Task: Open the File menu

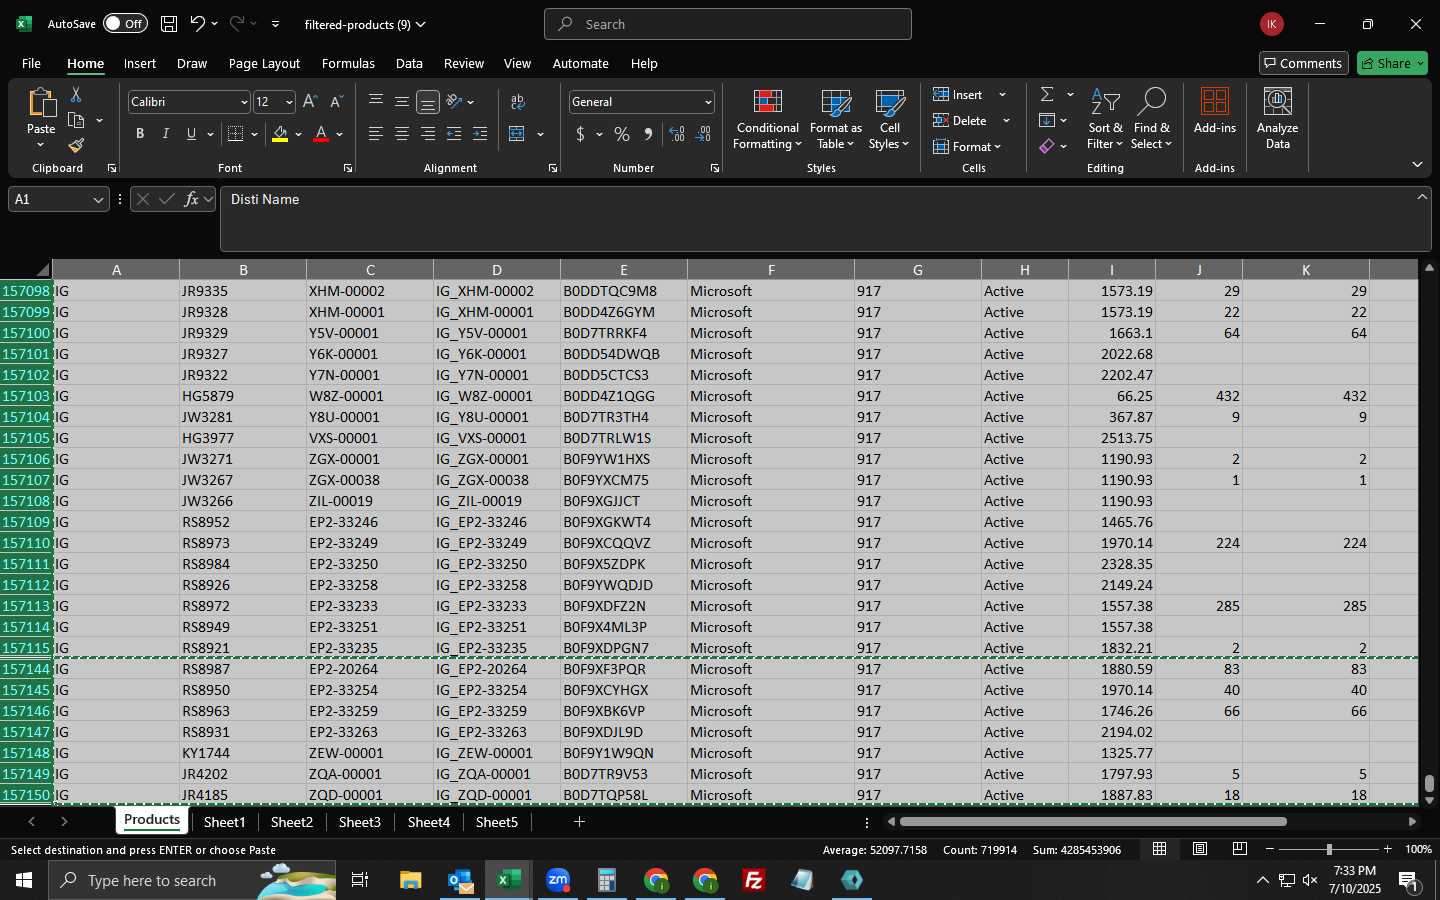Action: (x=31, y=63)
